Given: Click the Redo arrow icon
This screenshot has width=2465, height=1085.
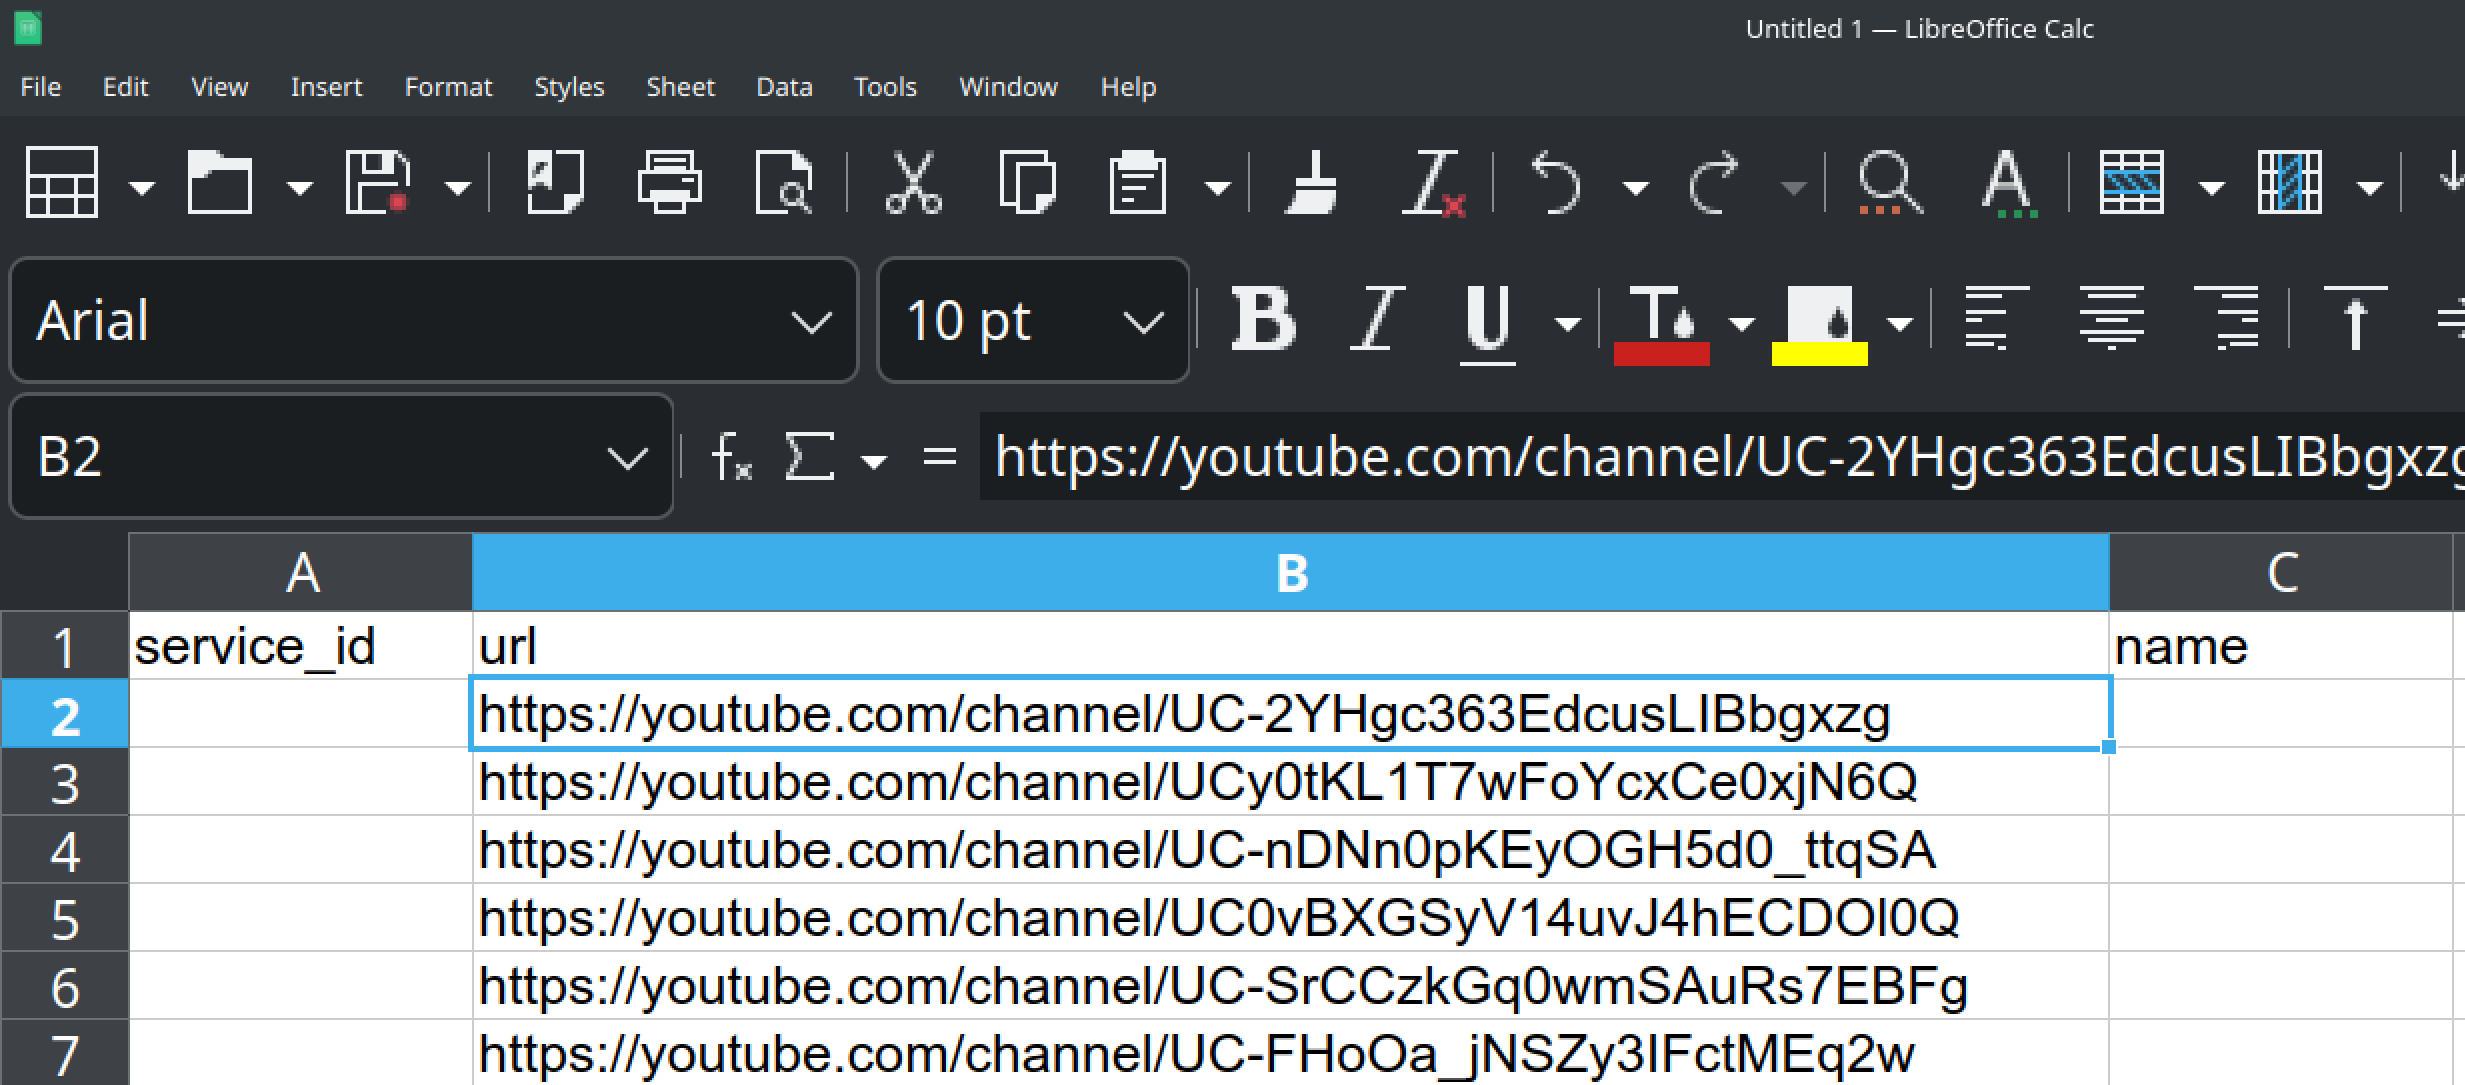Looking at the screenshot, I should (1714, 182).
